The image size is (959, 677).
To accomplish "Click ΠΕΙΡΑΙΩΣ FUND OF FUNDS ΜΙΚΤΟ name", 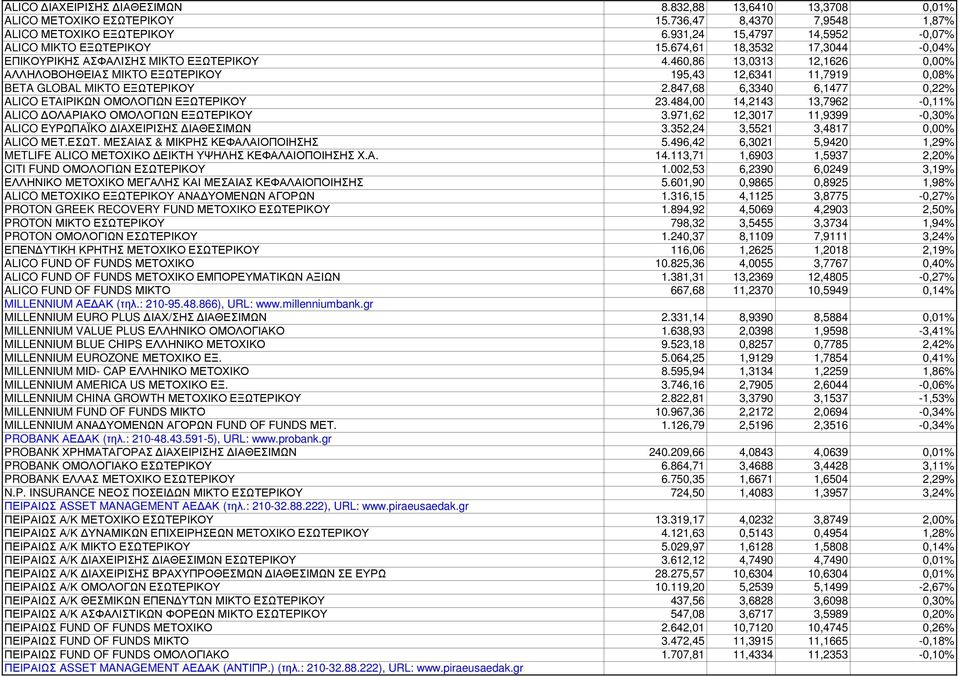I will pyautogui.click(x=97, y=642).
